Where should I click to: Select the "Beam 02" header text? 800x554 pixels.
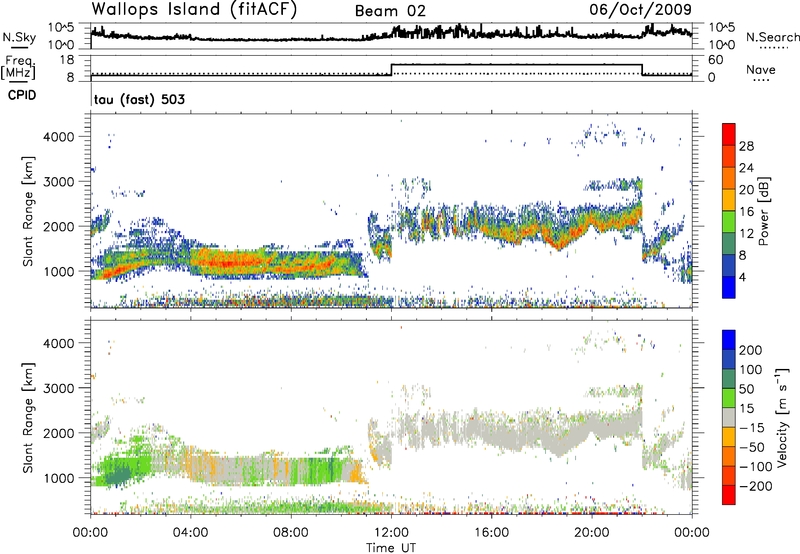point(390,11)
